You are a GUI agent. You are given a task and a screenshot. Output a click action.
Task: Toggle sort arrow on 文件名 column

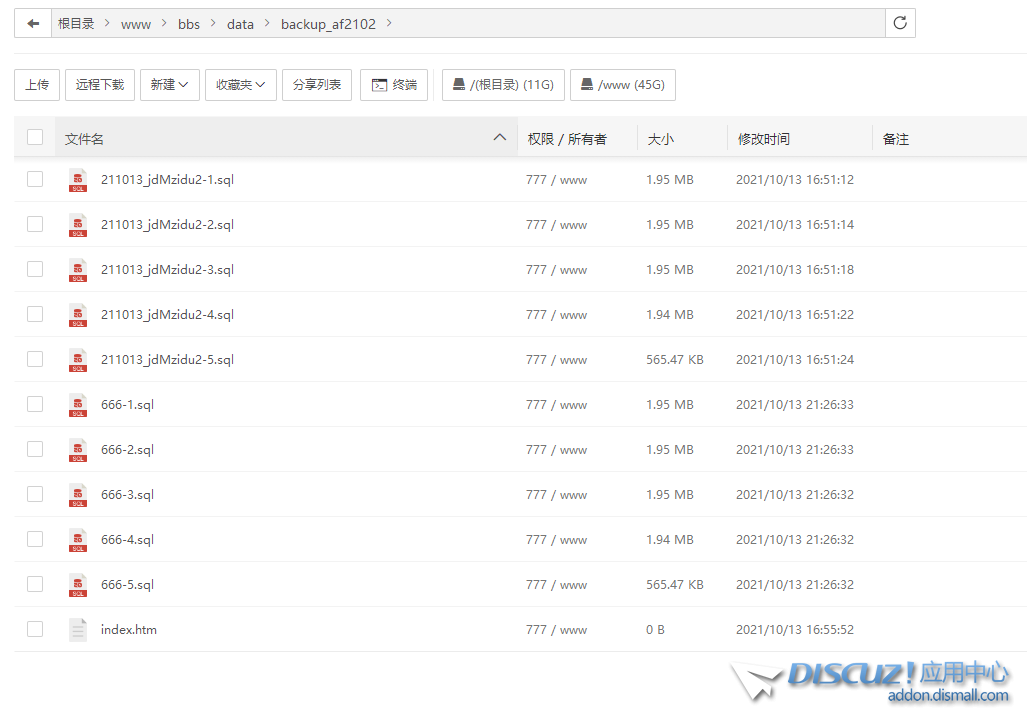click(x=500, y=138)
